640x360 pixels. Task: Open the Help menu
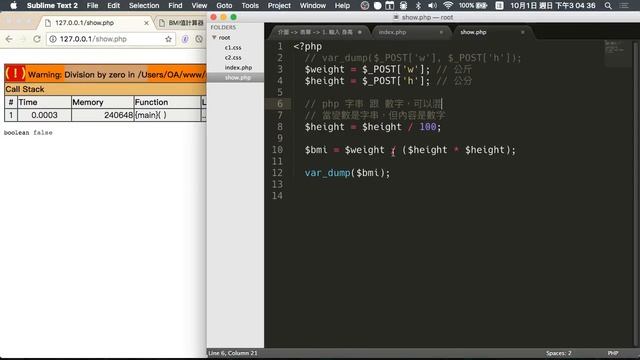(342, 5)
